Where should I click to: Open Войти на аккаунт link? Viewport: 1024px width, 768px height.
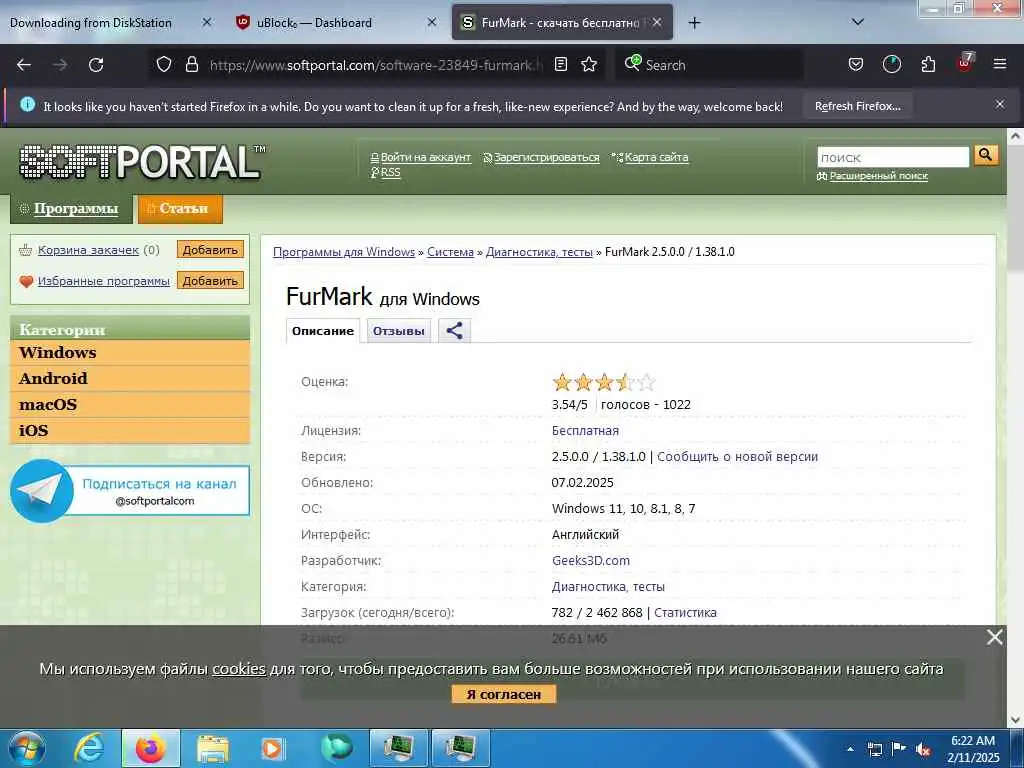point(425,157)
